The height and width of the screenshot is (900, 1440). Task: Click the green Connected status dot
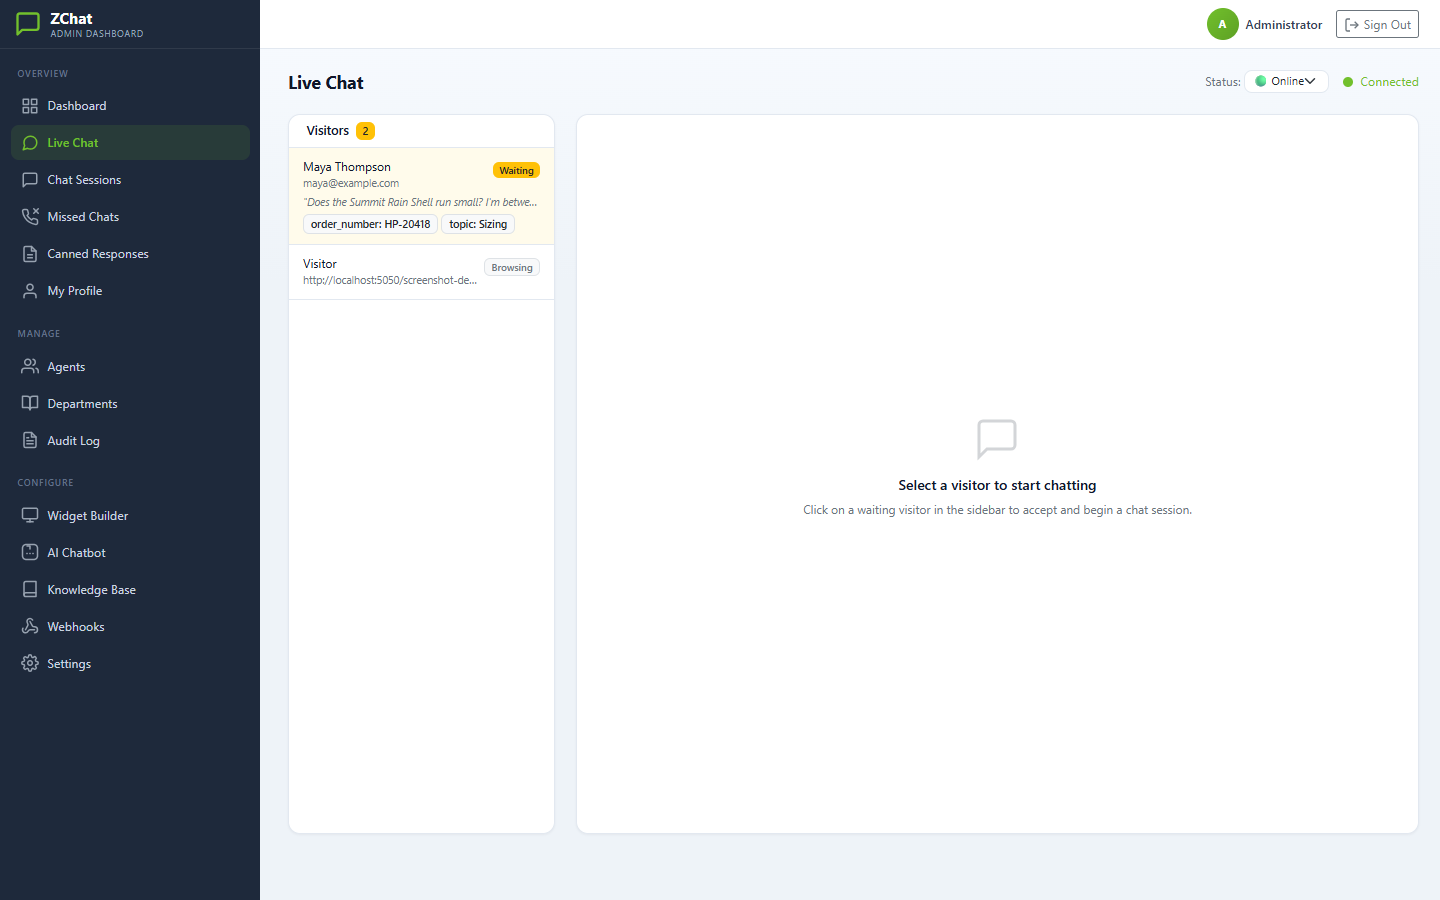point(1348,82)
